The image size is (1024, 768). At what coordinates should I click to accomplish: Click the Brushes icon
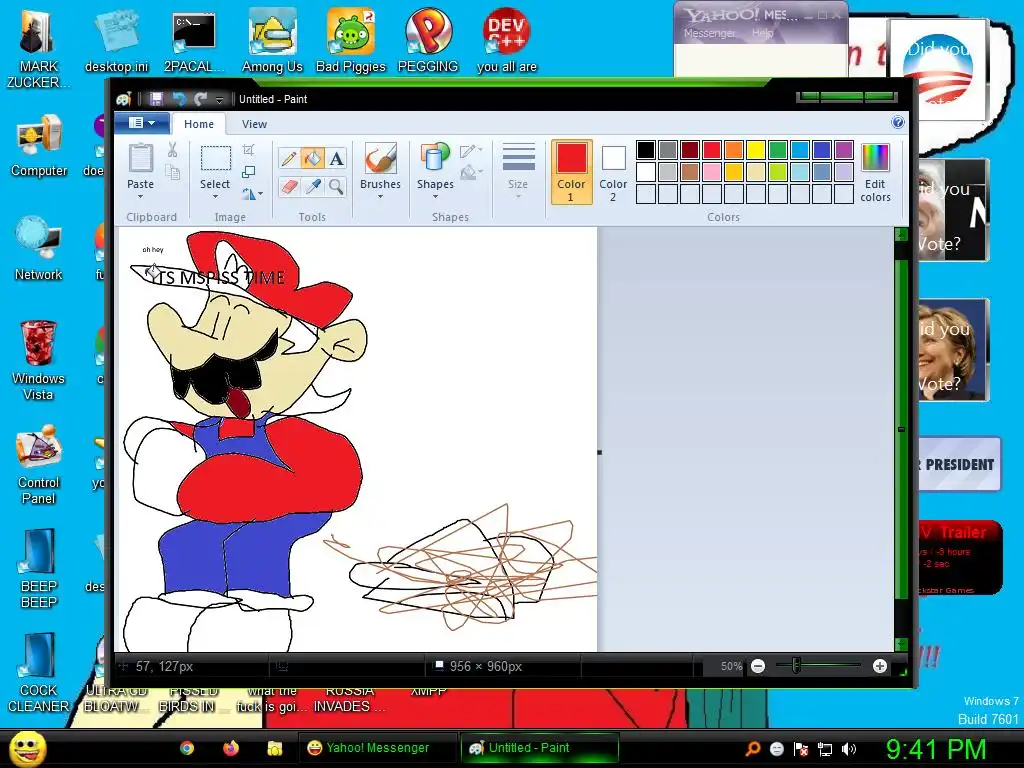(380, 158)
